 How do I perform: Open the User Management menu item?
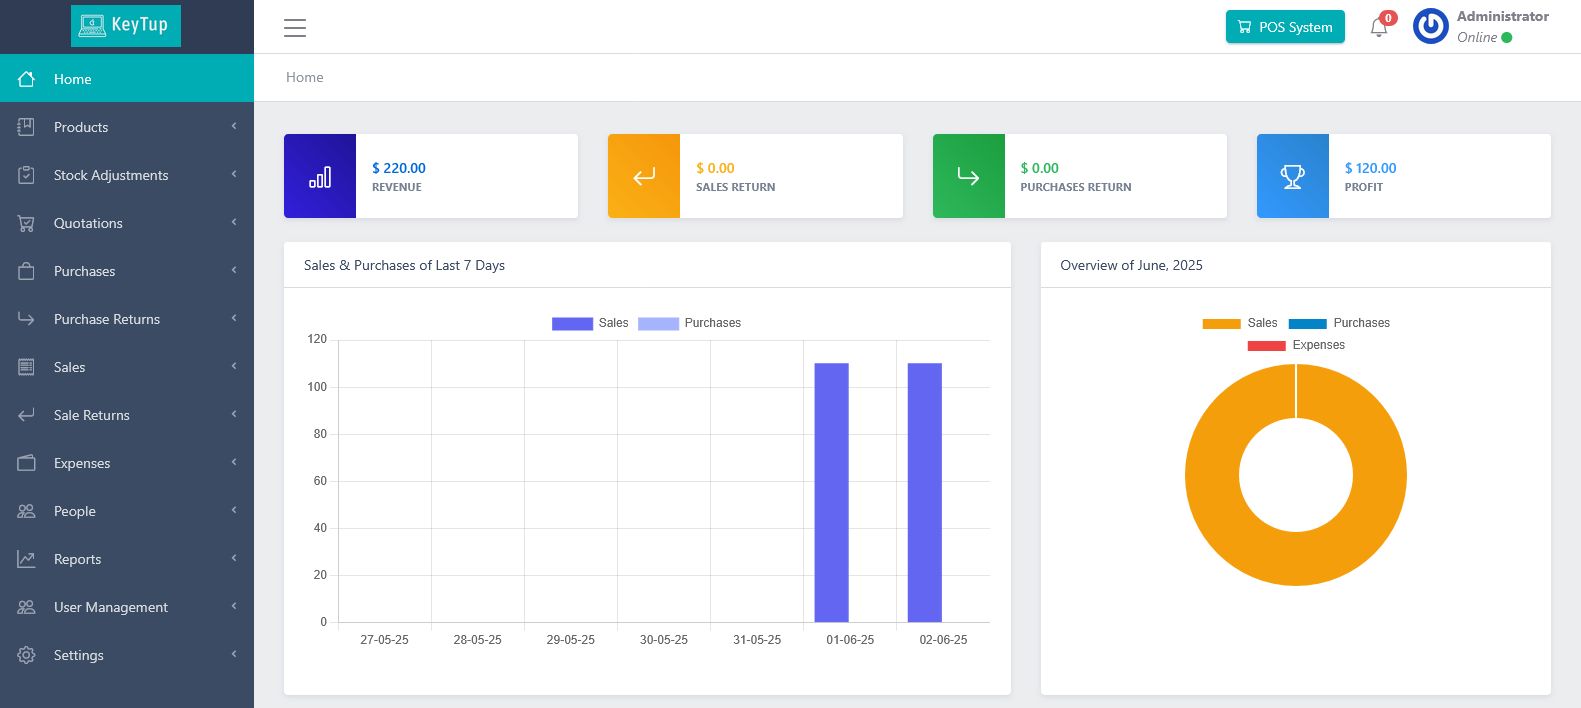click(127, 607)
